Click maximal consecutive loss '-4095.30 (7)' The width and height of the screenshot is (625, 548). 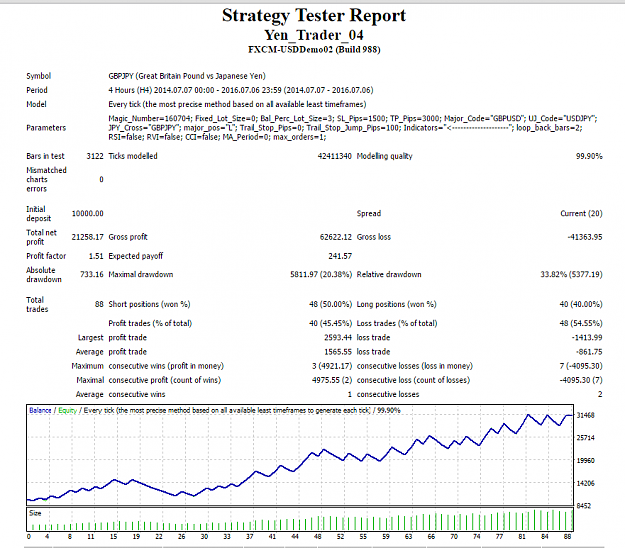pos(581,380)
